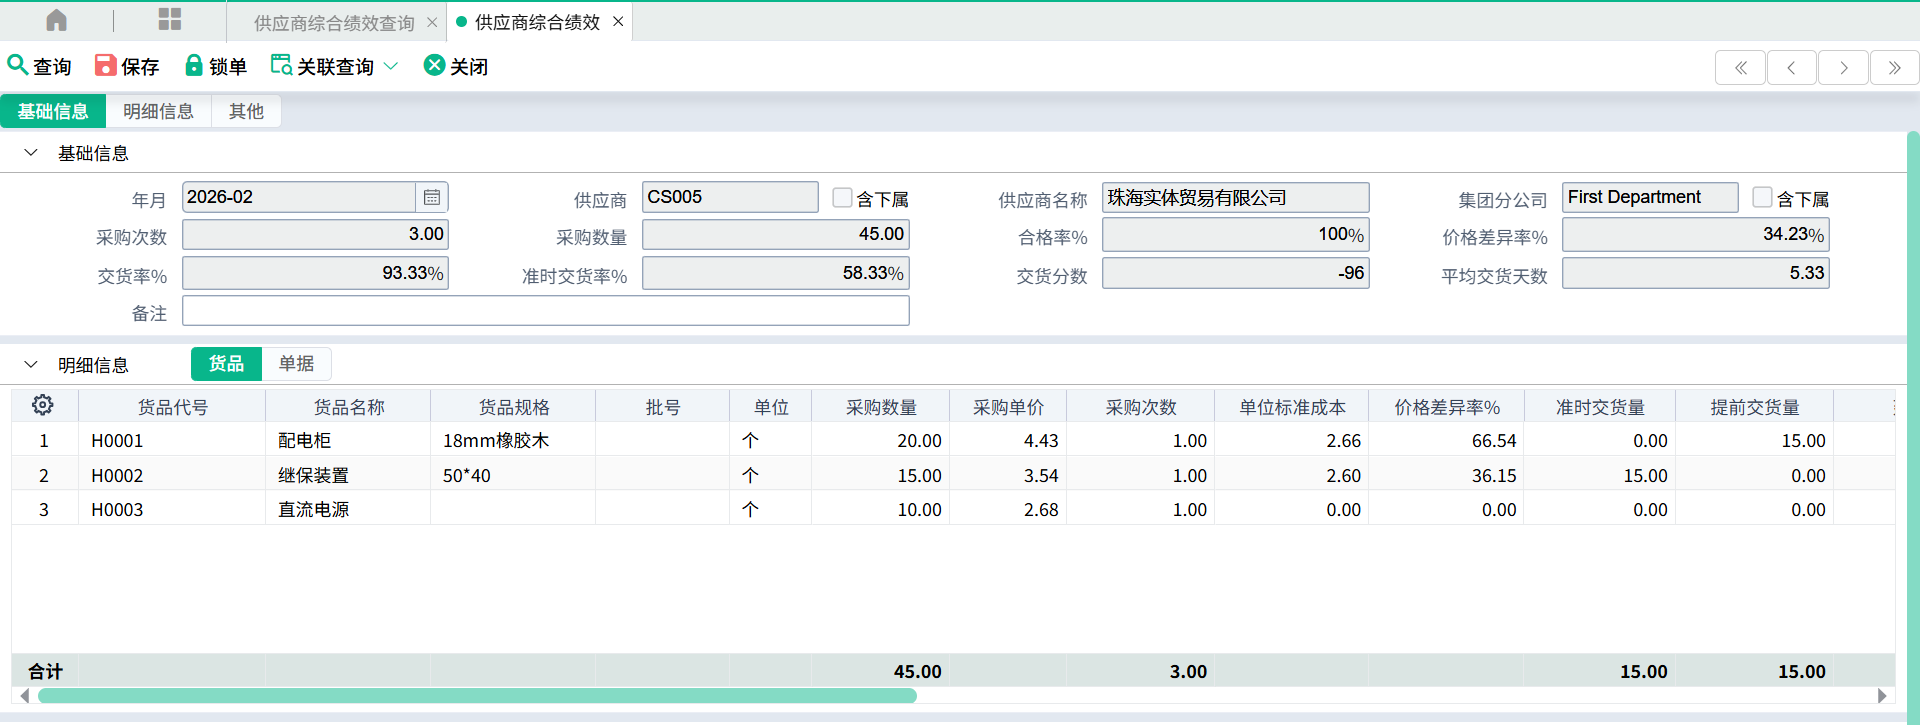Open the grid apps menu icon

(x=170, y=20)
